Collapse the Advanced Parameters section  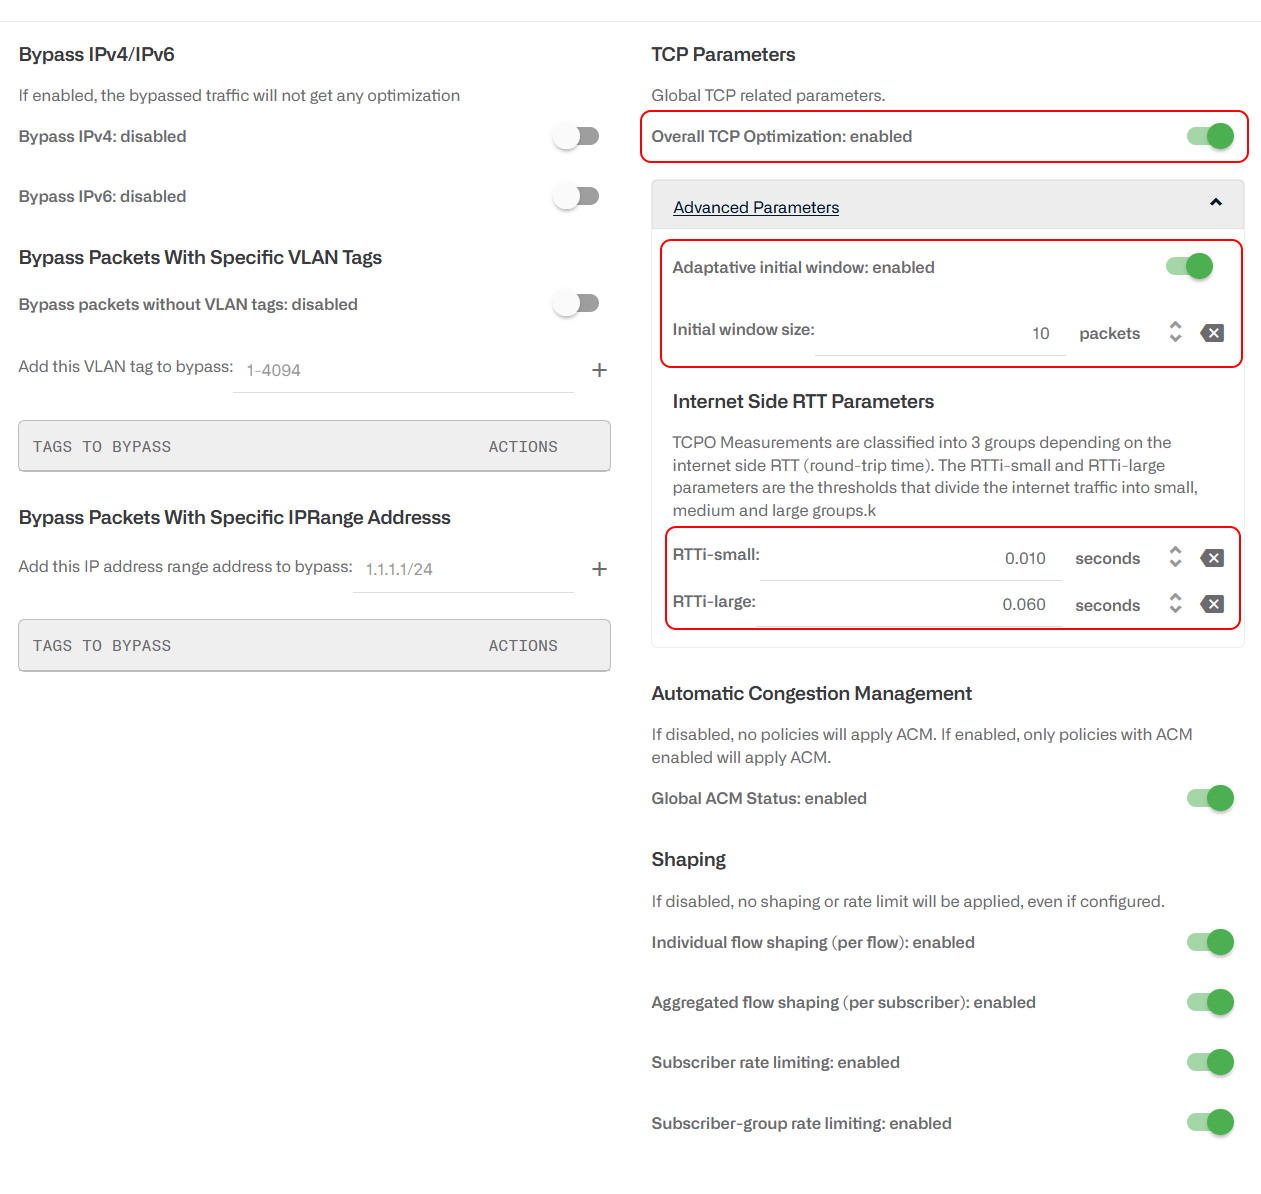click(x=1216, y=203)
